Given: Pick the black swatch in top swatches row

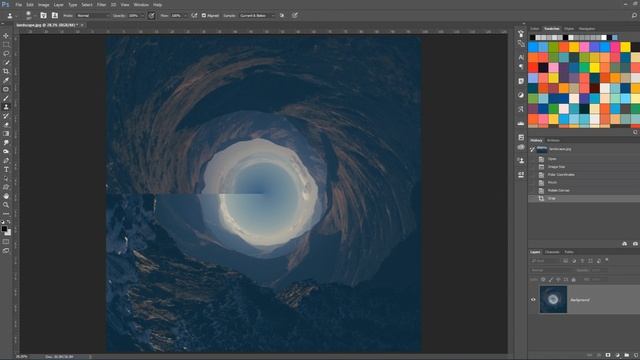Looking at the screenshot, I should click(532, 38).
